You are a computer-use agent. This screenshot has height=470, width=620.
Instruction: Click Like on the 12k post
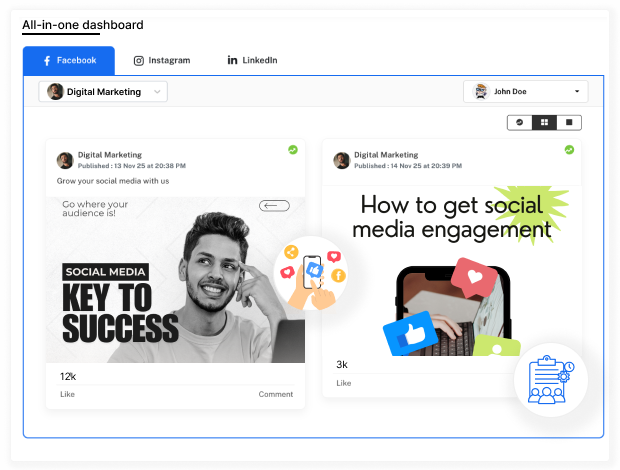(x=67, y=394)
